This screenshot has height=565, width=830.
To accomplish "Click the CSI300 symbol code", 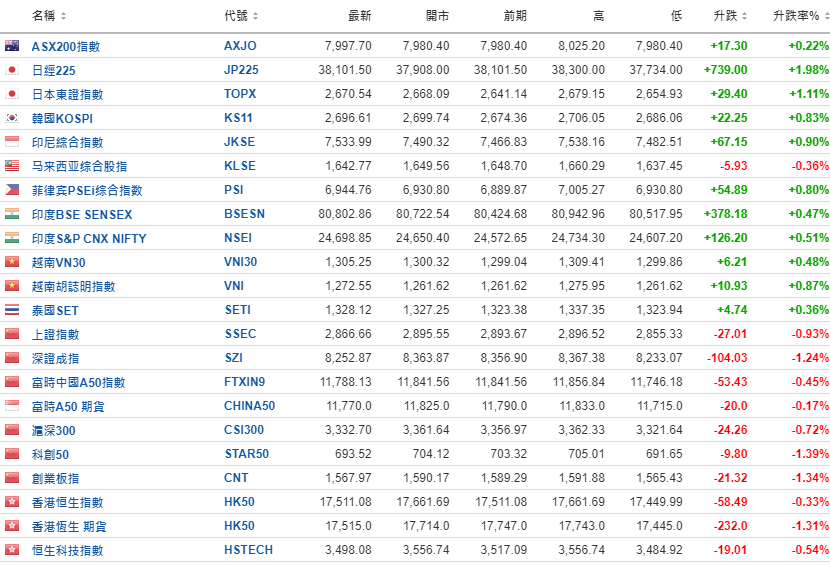I will [x=244, y=430].
